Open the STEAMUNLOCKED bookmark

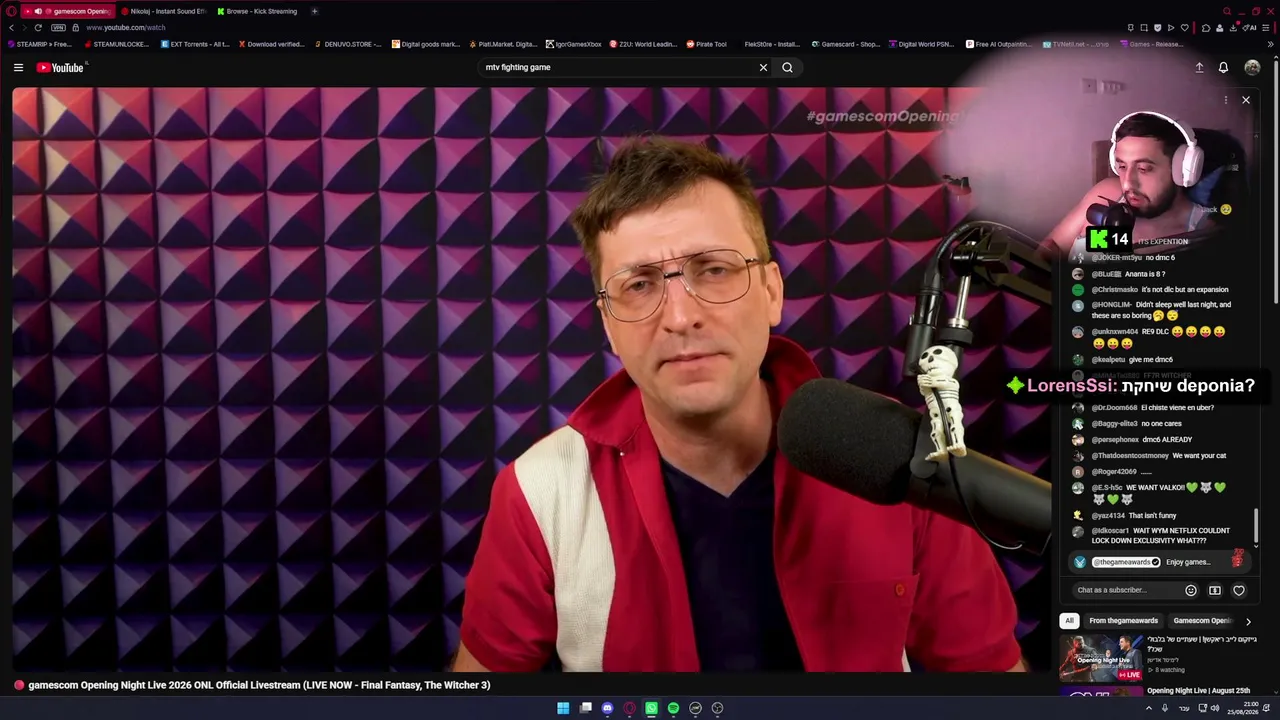115,44
